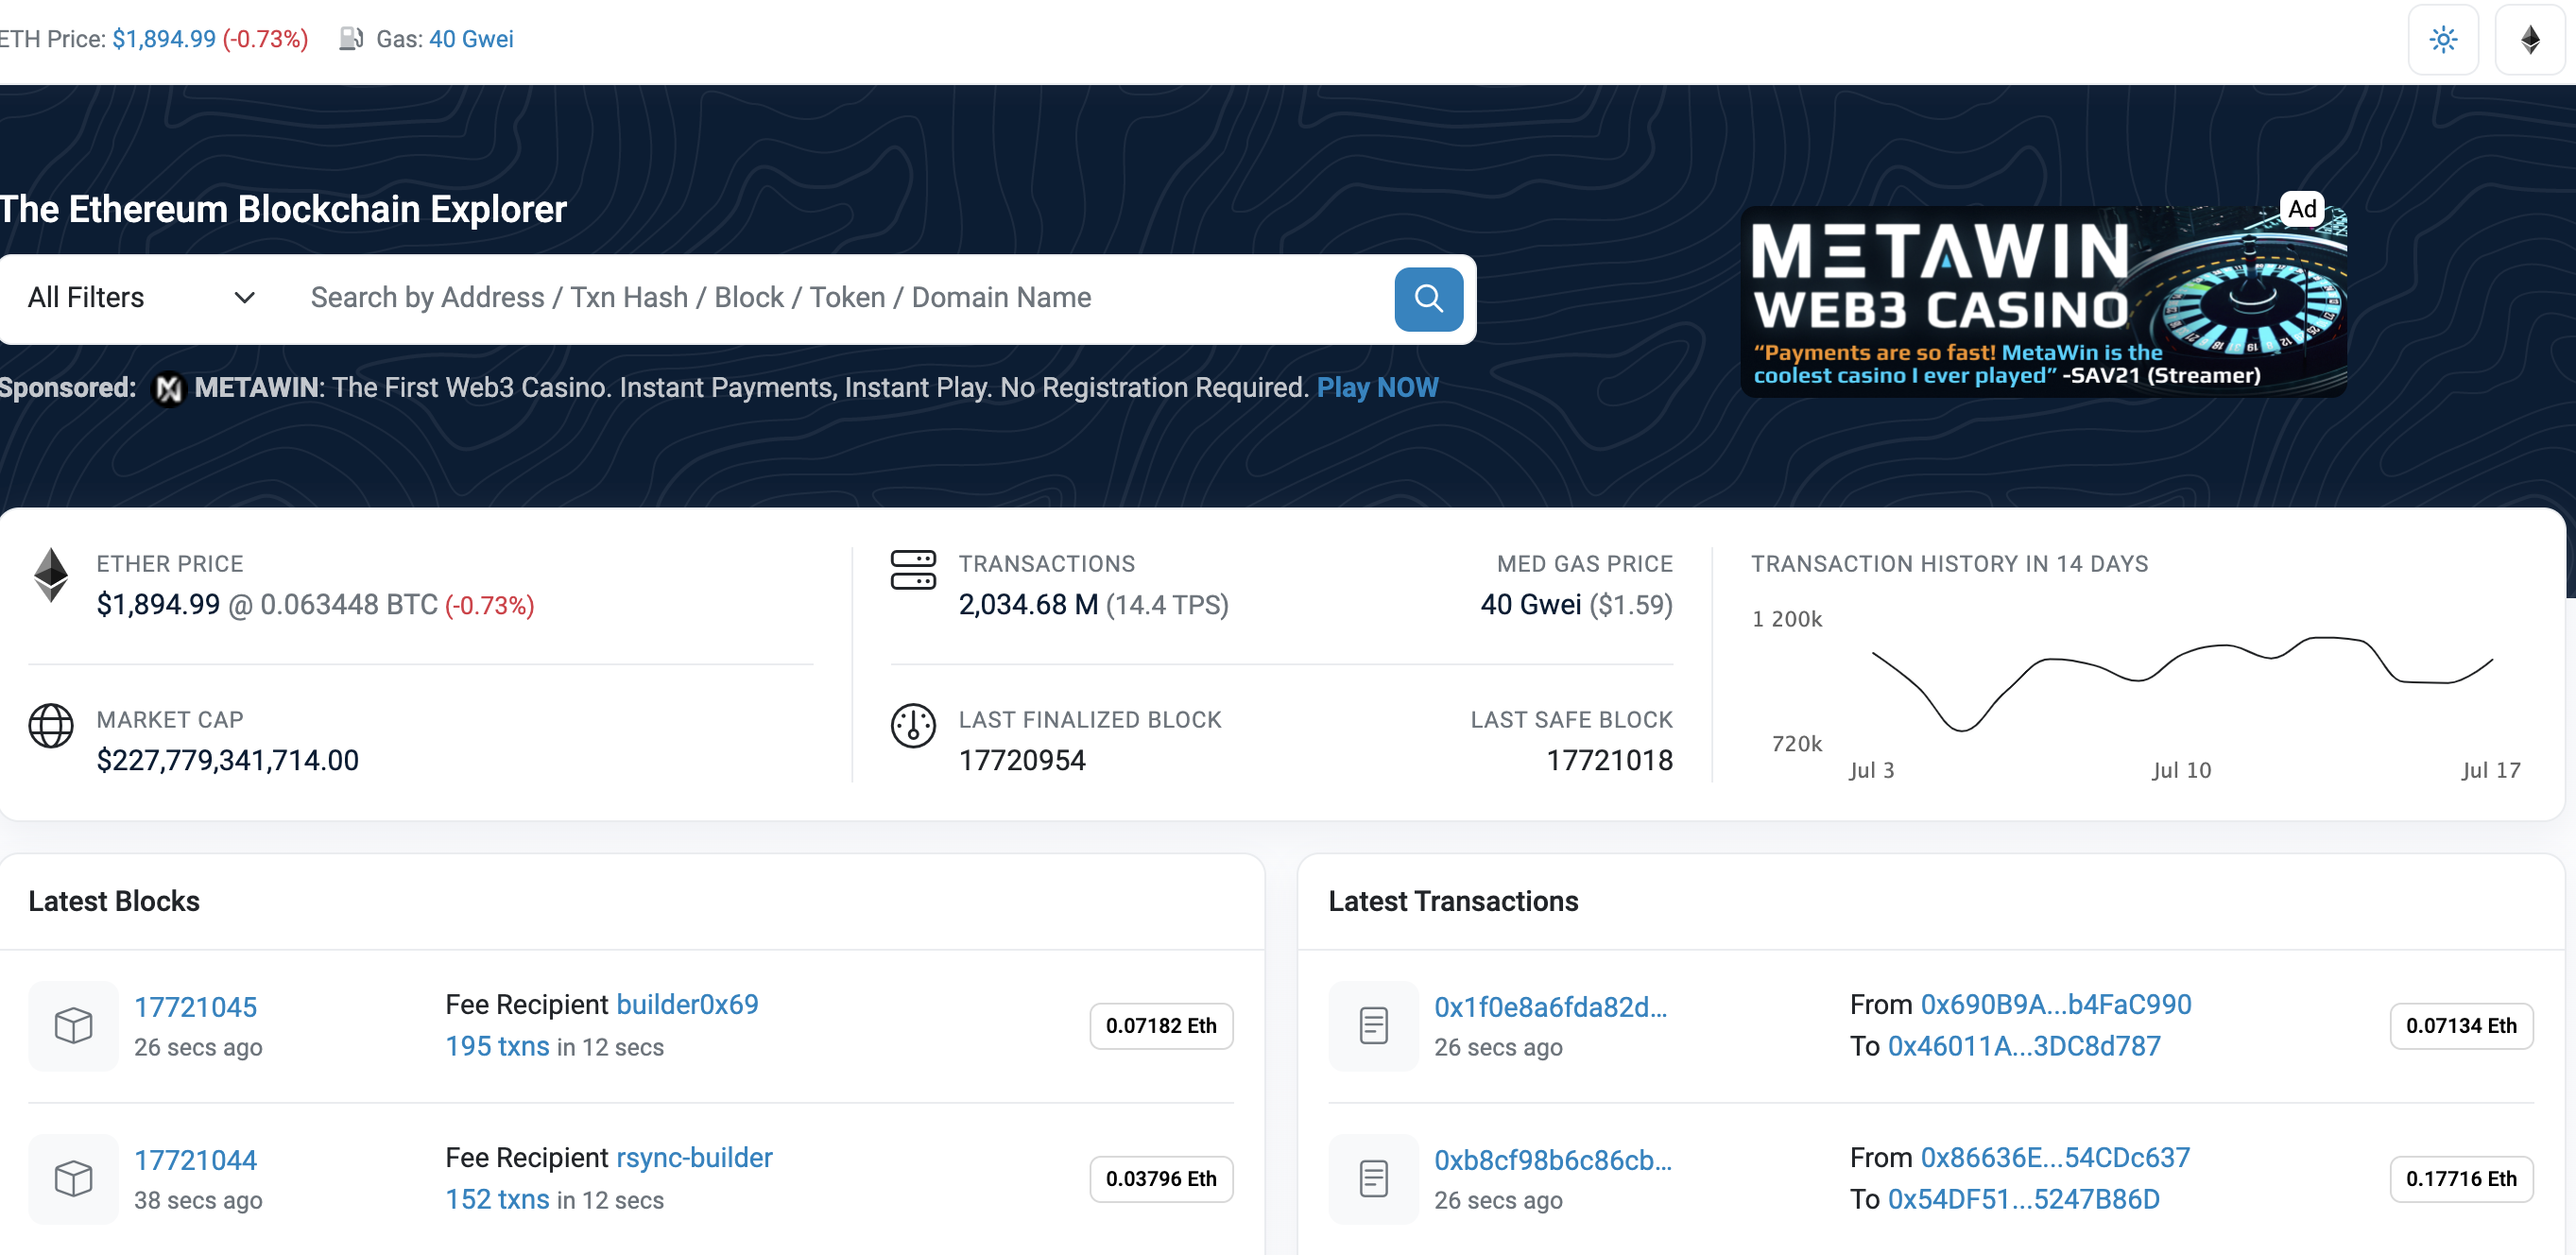Click the 0.07182 Eth block reward badge

pos(1161,1026)
